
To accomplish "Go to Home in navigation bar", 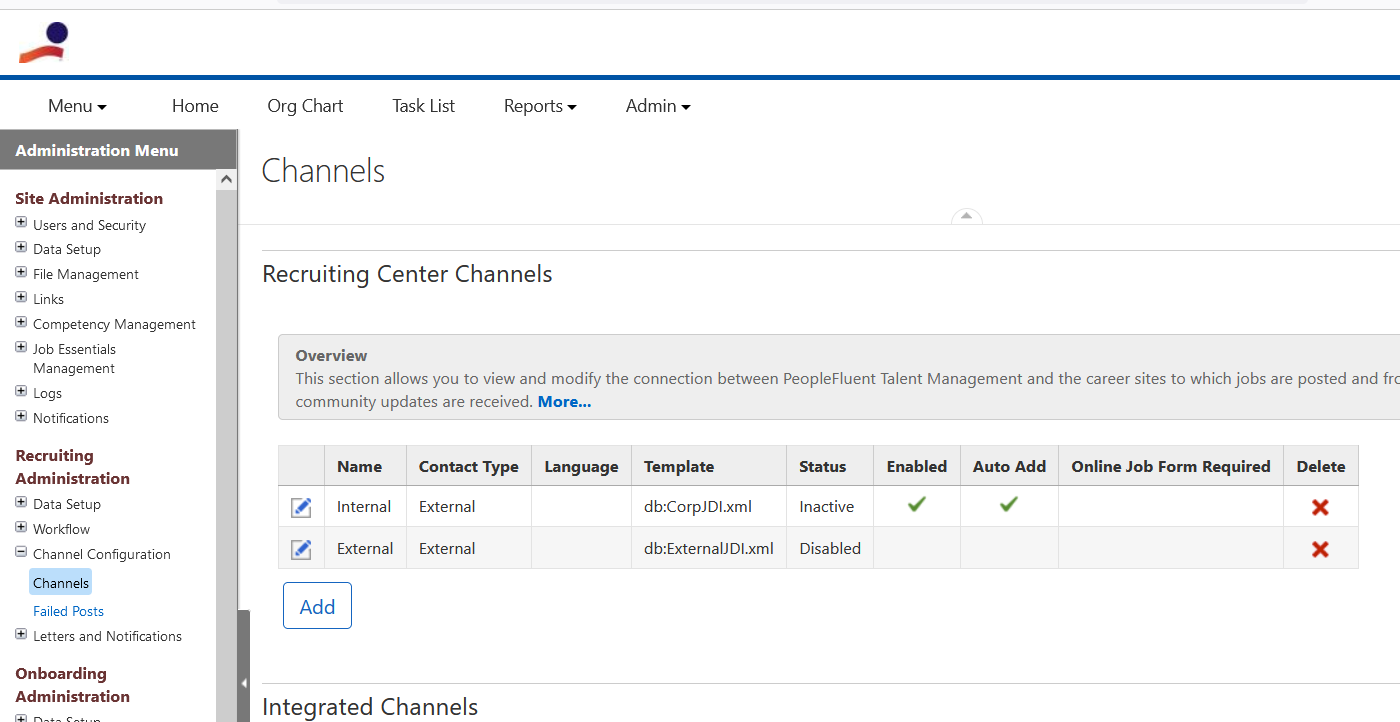I will [x=195, y=106].
